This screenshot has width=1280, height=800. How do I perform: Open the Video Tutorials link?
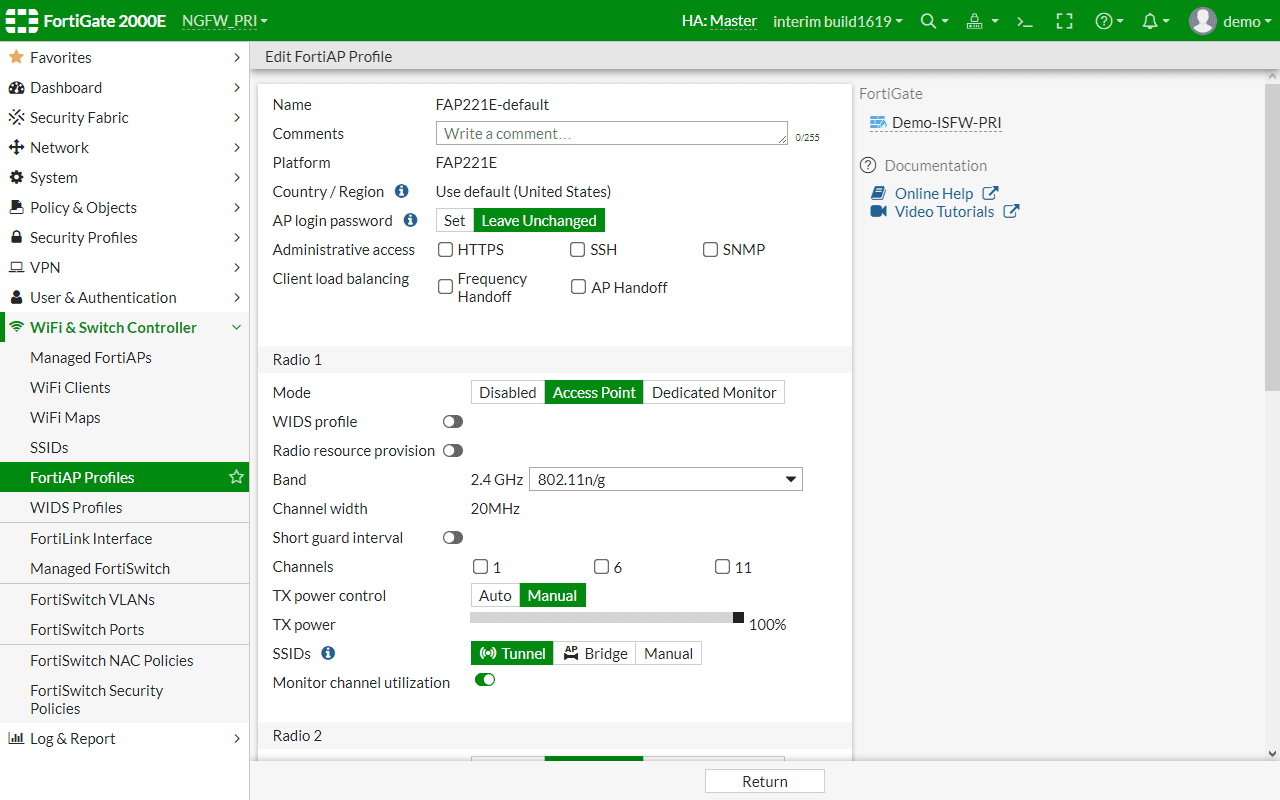[944, 211]
